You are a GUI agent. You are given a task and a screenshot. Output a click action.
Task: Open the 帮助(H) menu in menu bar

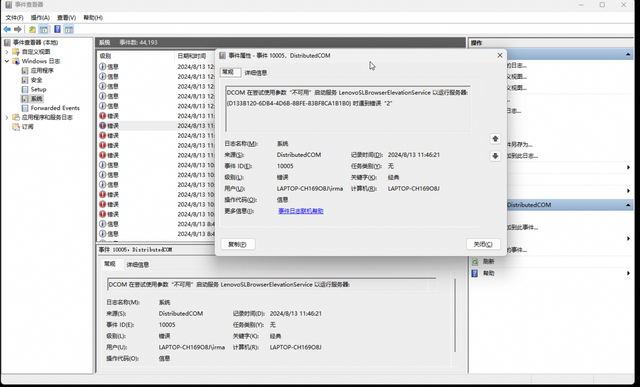[93, 18]
